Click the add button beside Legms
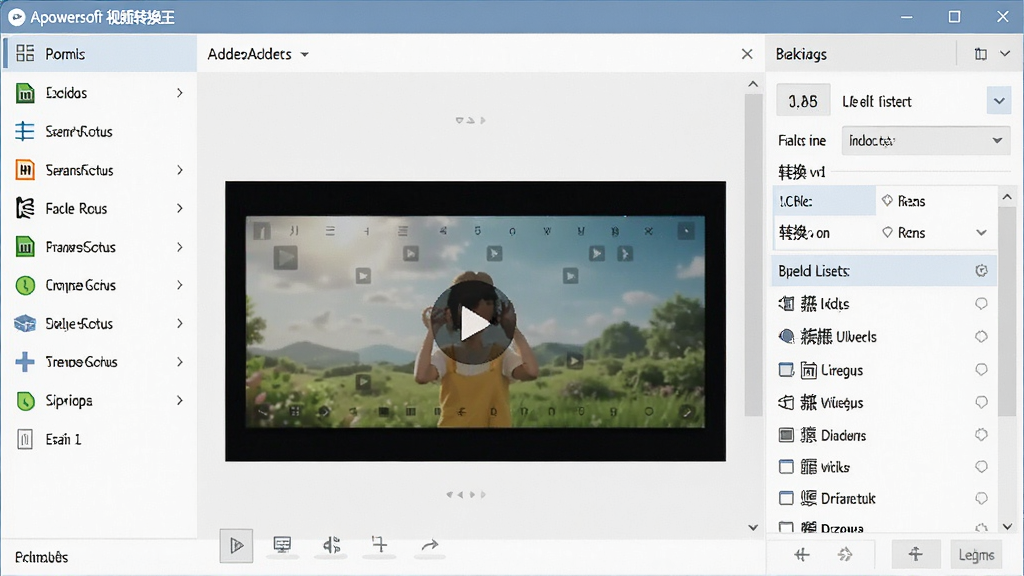 point(915,554)
